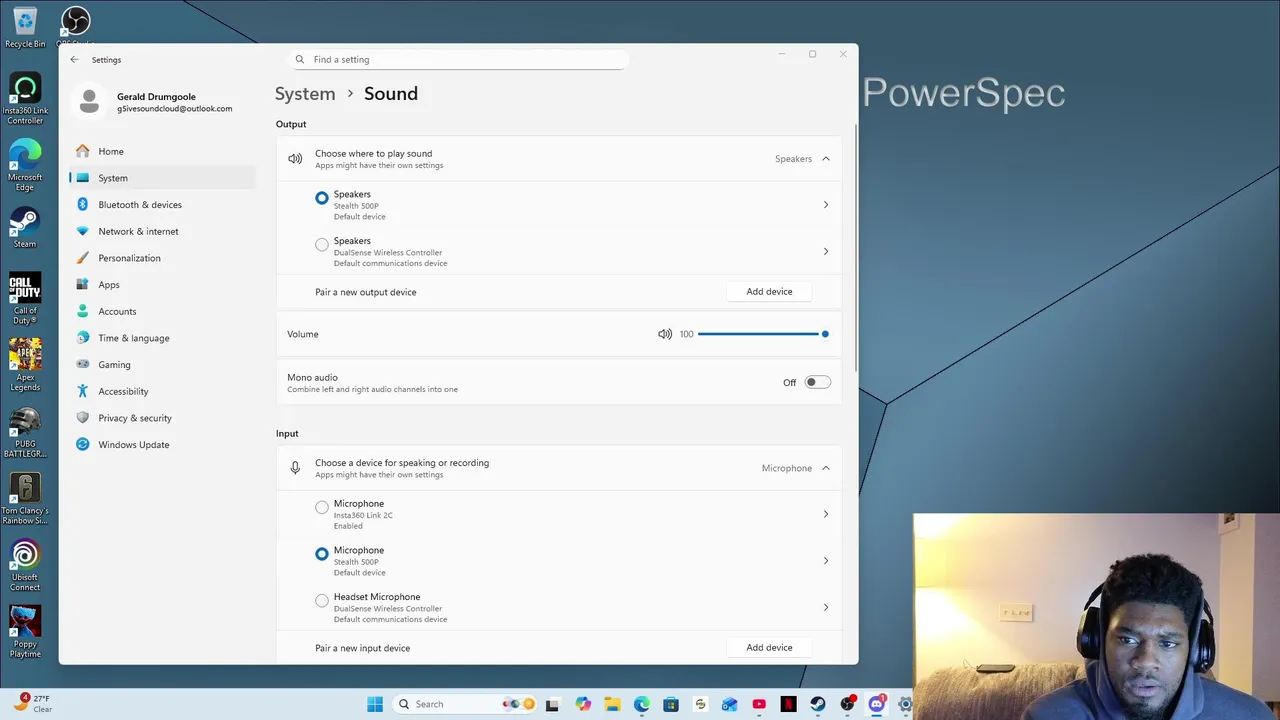The height and width of the screenshot is (720, 1280).
Task: Open YouTube app from taskbar
Action: 759,704
